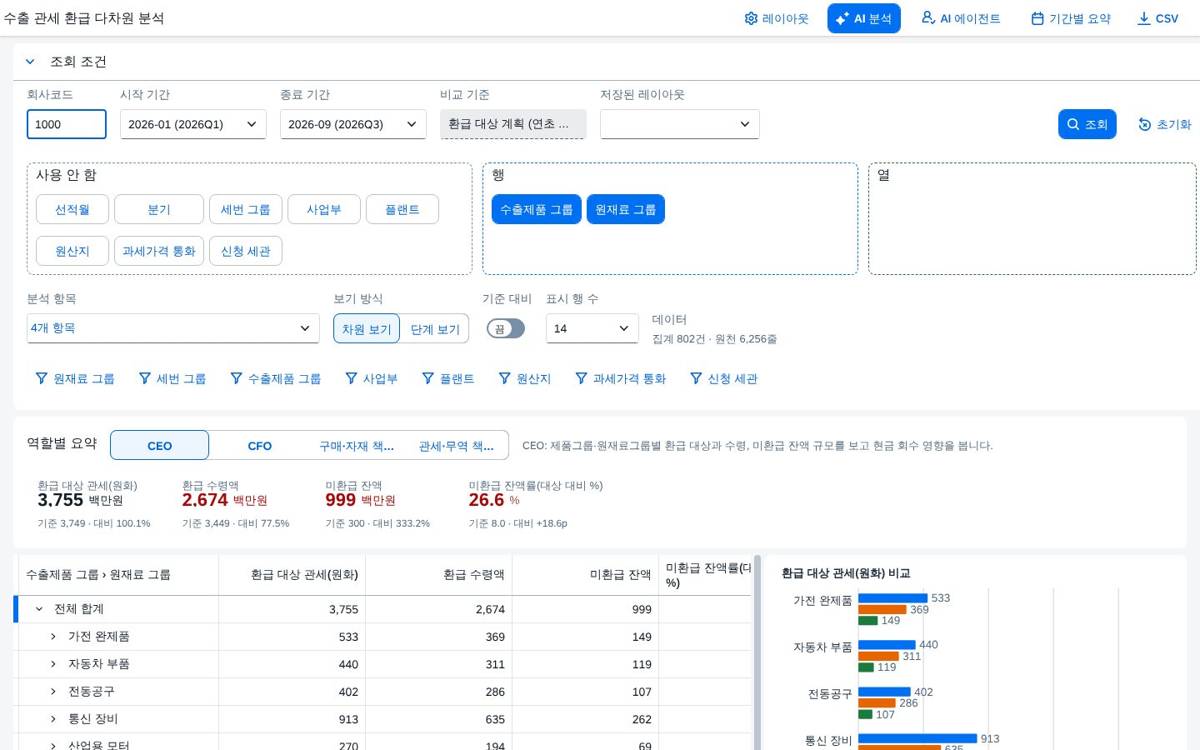
Task: Switch to the CFO role tab
Action: tap(260, 445)
